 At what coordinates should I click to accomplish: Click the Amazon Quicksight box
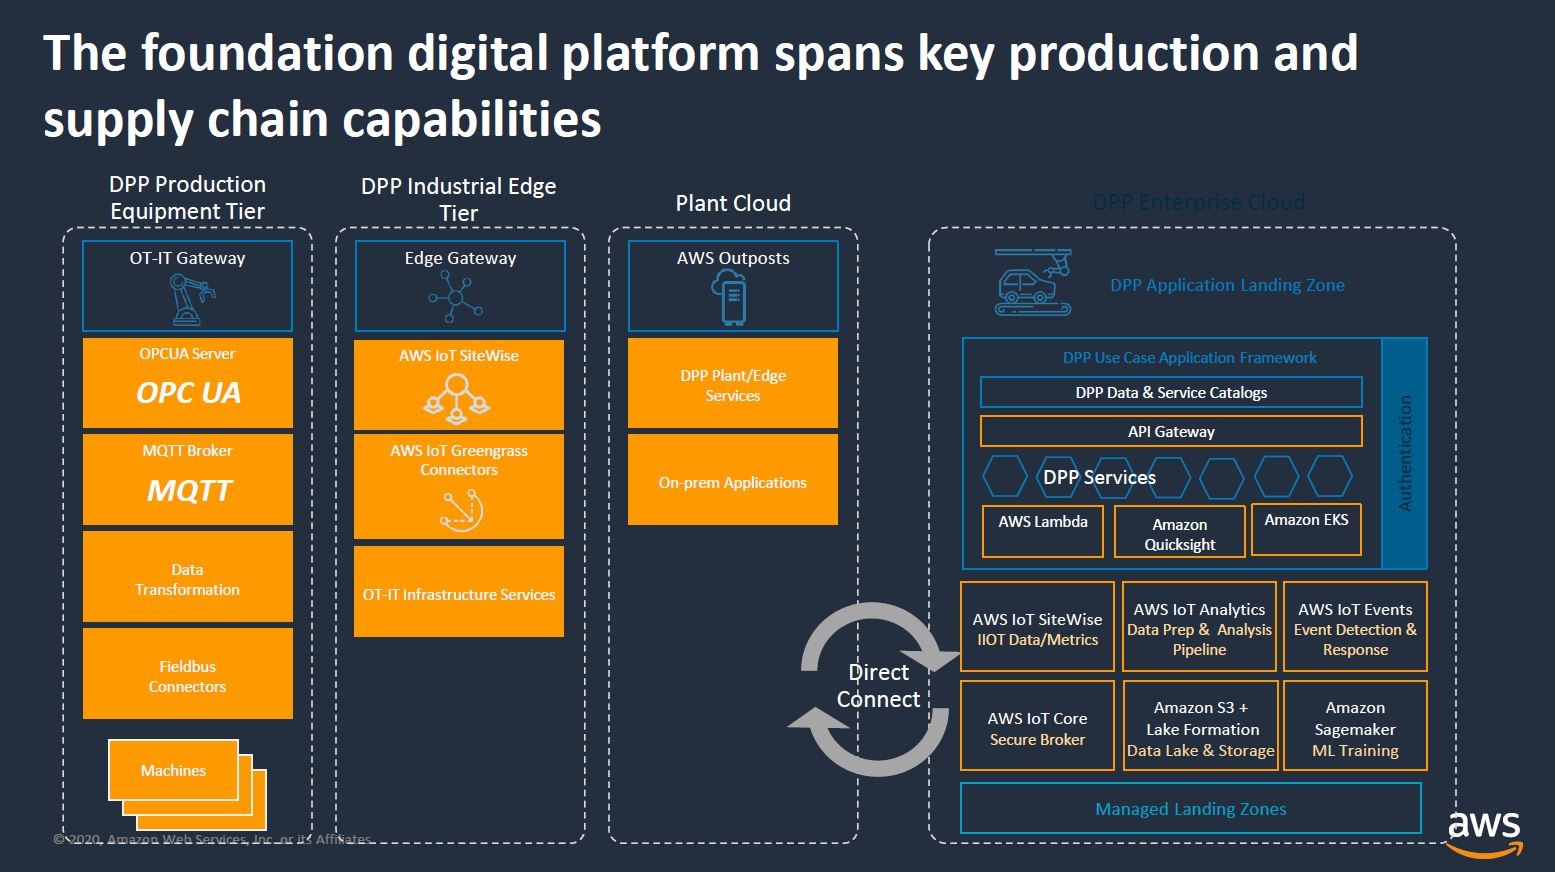pos(1180,531)
